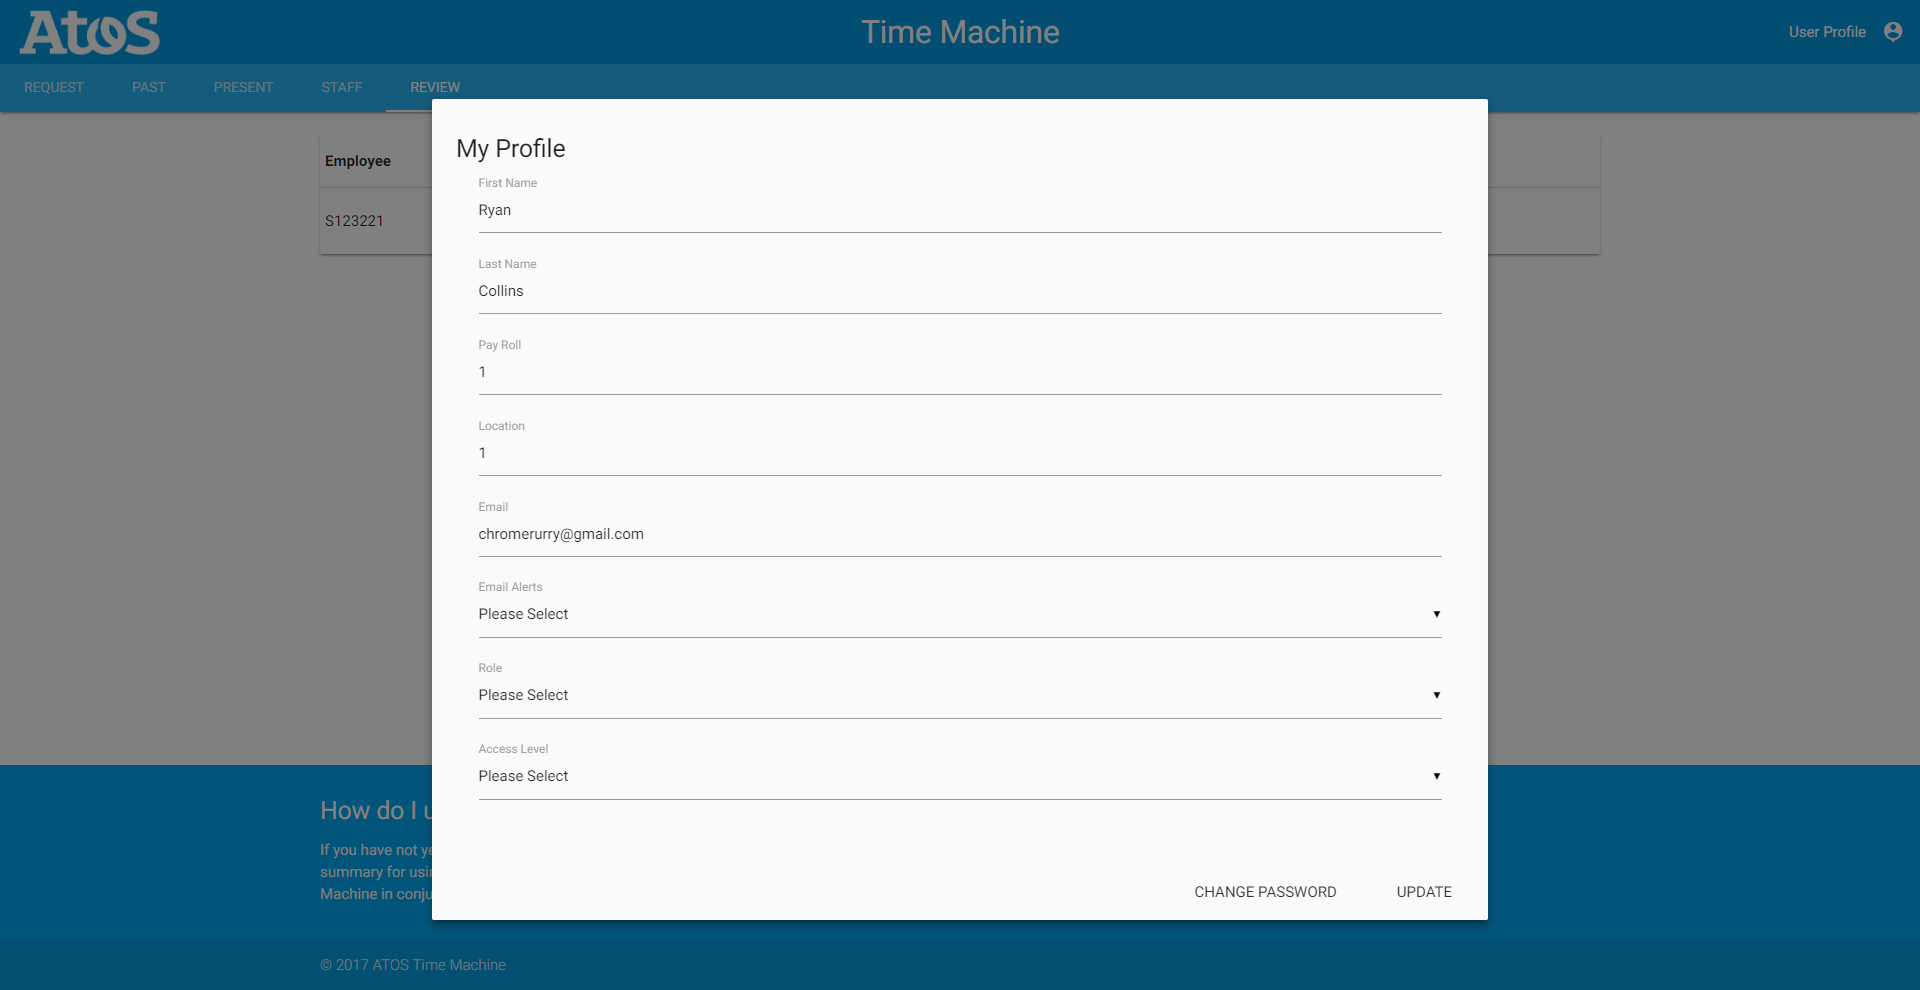Open the Role dropdown arrow

[x=1436, y=695]
